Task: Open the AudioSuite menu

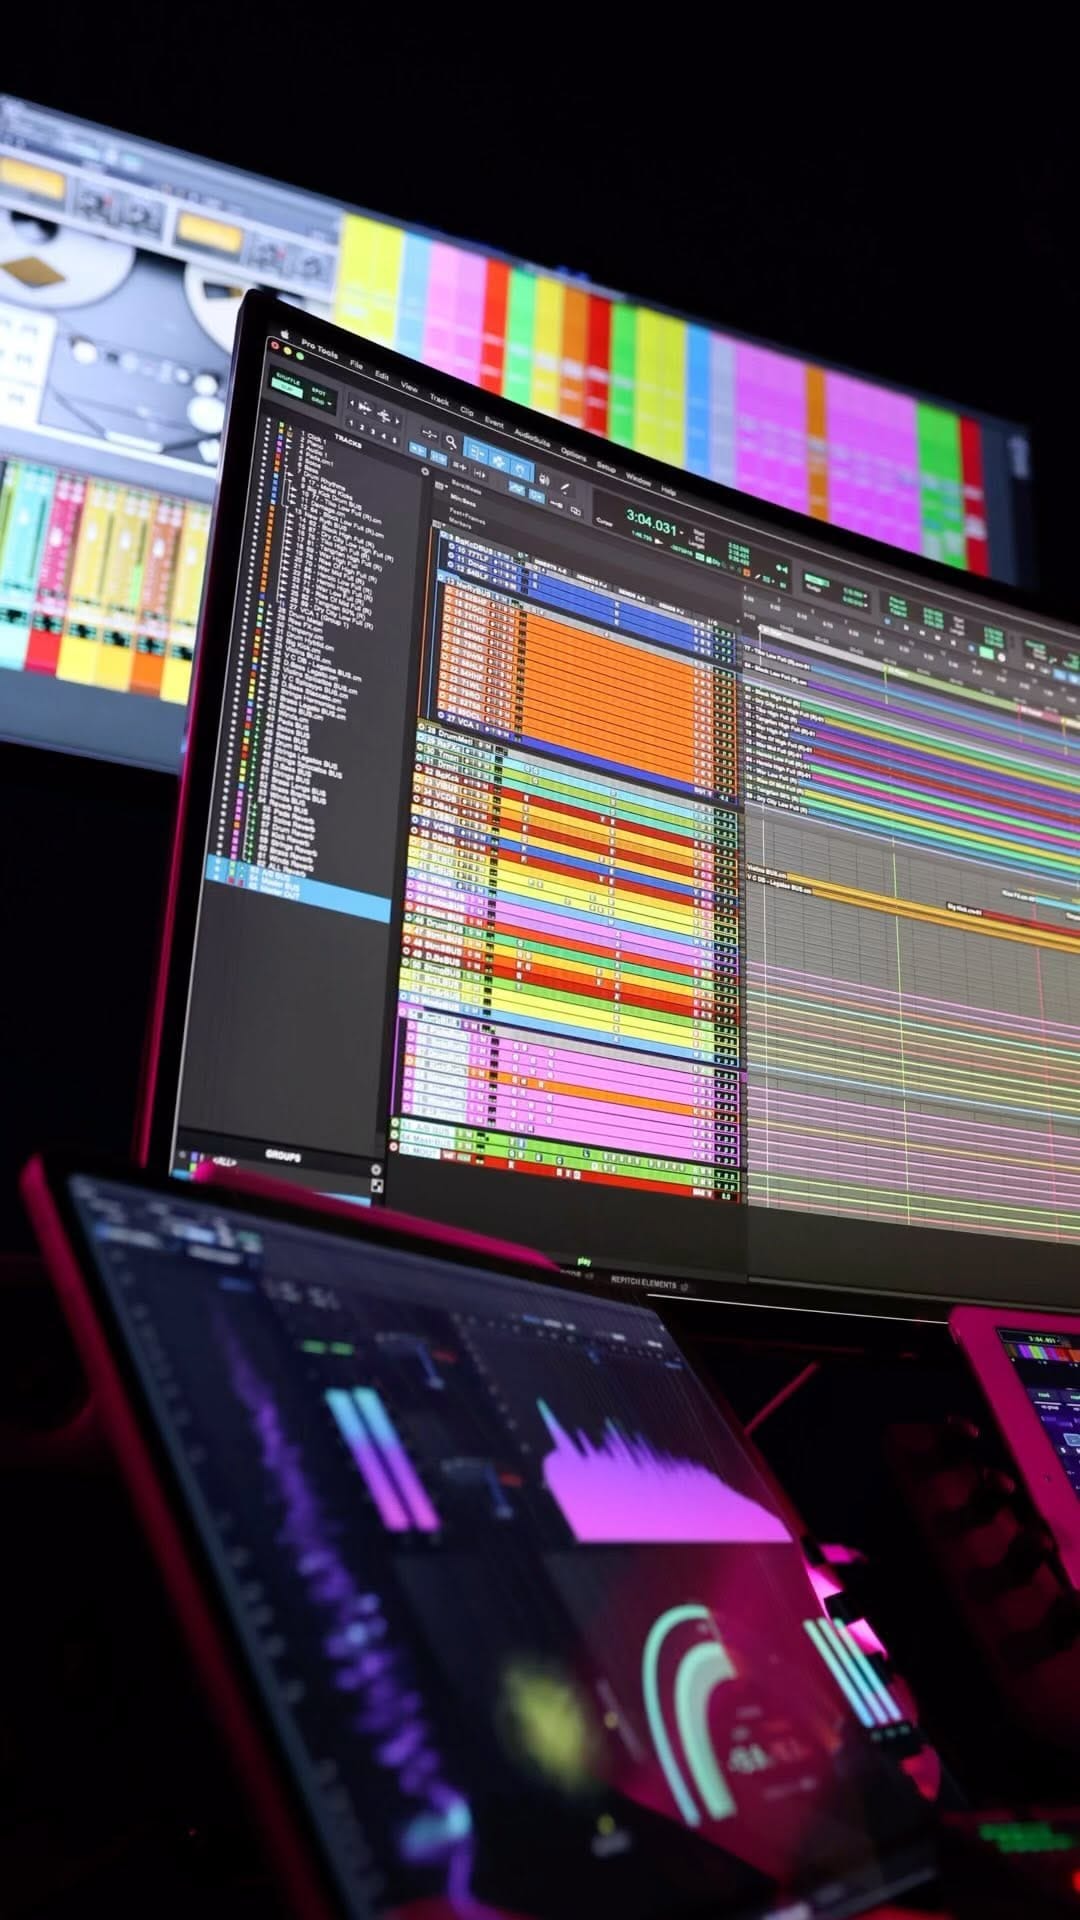Action: pos(532,437)
